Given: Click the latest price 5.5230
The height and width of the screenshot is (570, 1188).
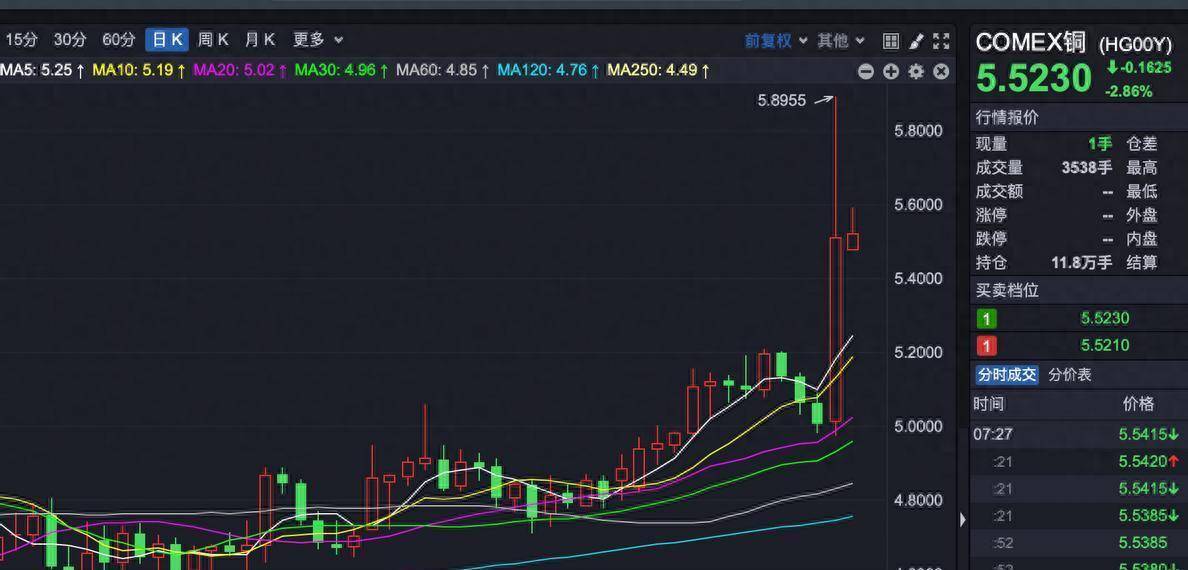Looking at the screenshot, I should point(1034,78).
